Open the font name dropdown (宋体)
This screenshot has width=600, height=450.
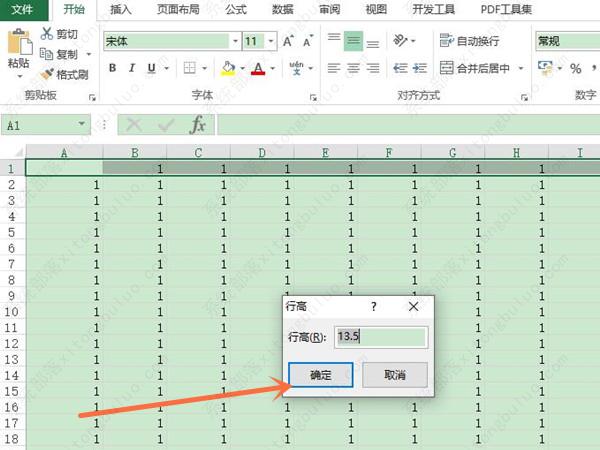234,41
